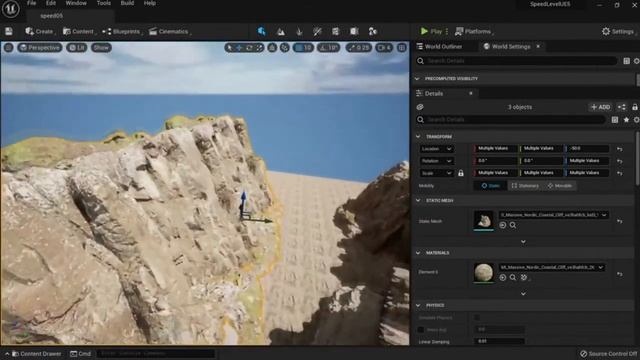Toggle rotation snapping 10 degrees
Image resolution: width=640 pixels, height=360 pixels.
click(329, 48)
